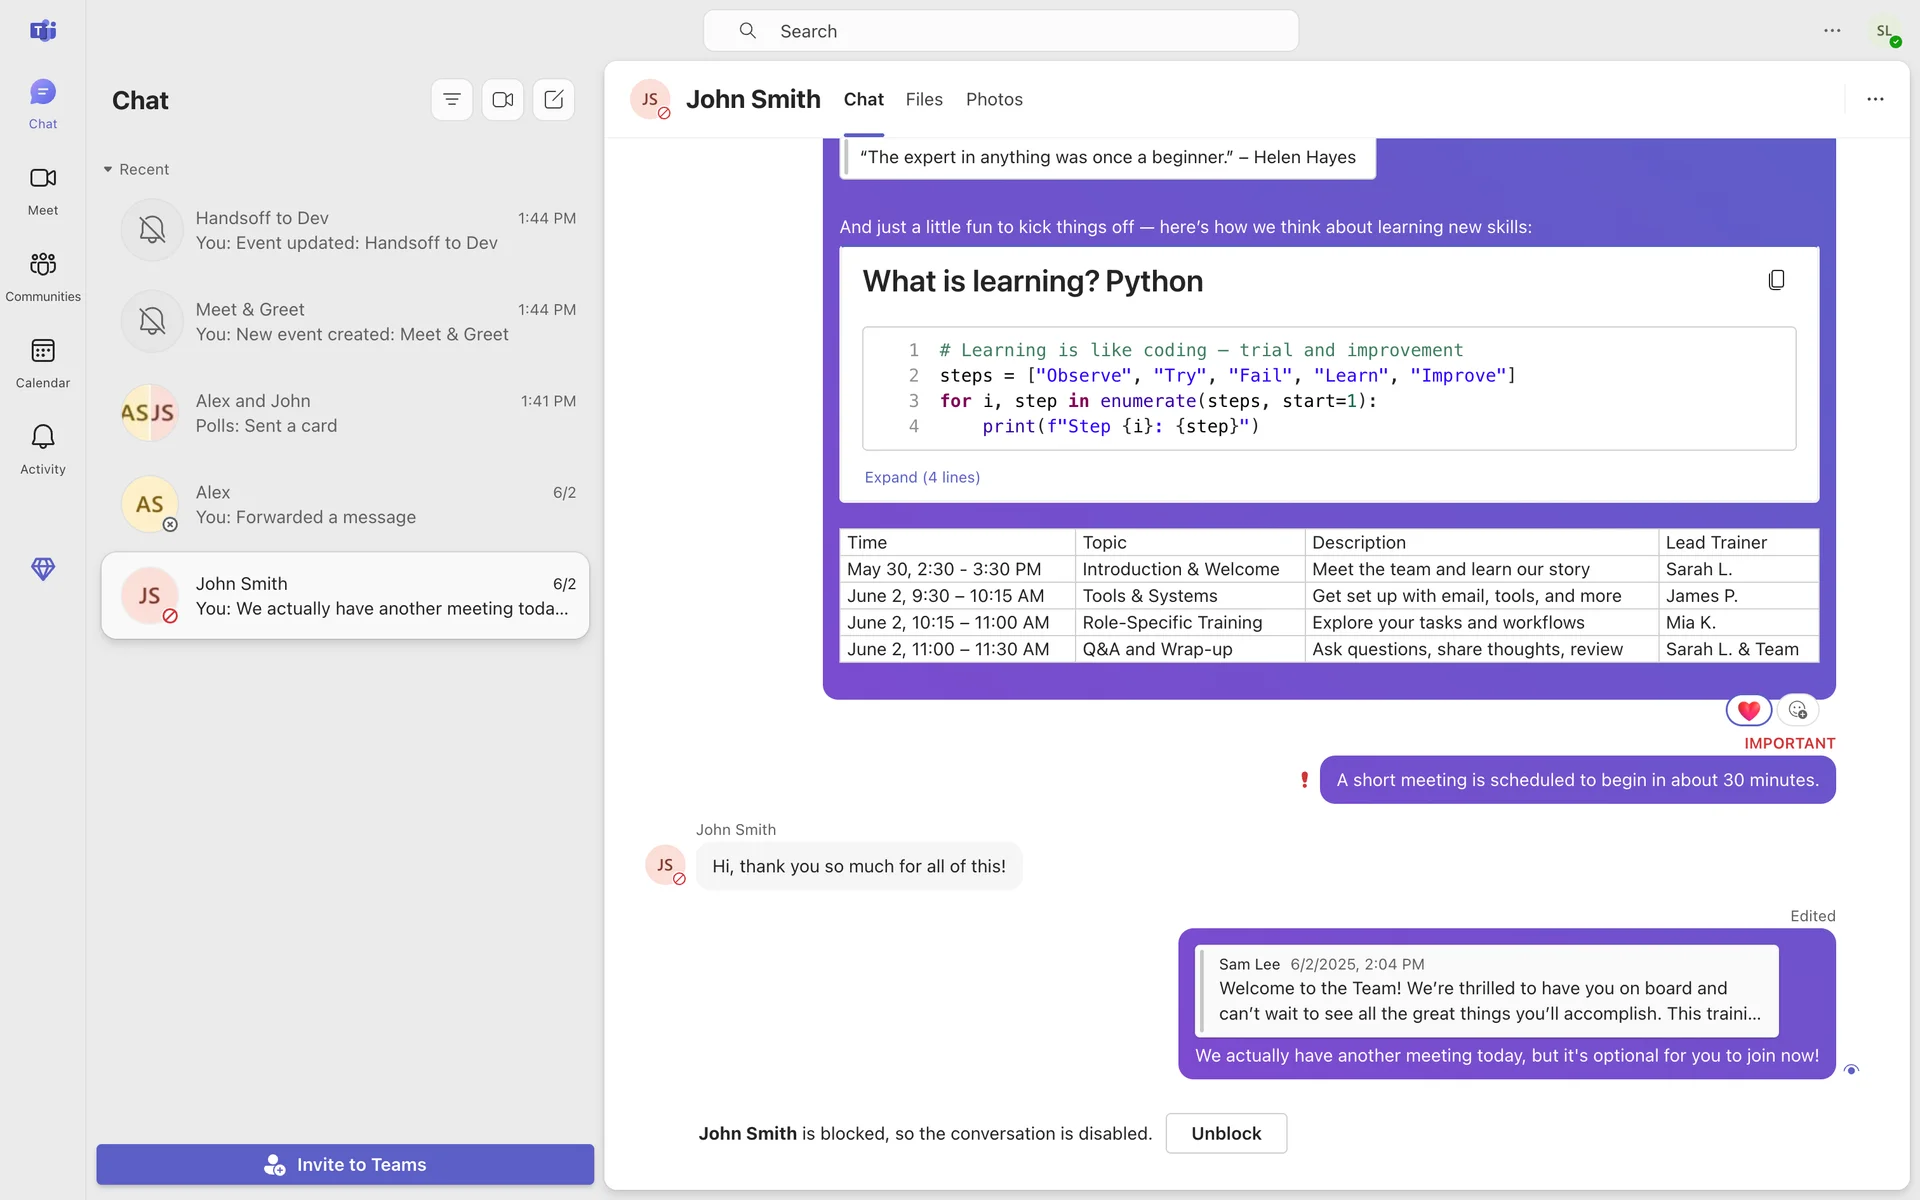Collapse the Recent chats section

[x=108, y=170]
